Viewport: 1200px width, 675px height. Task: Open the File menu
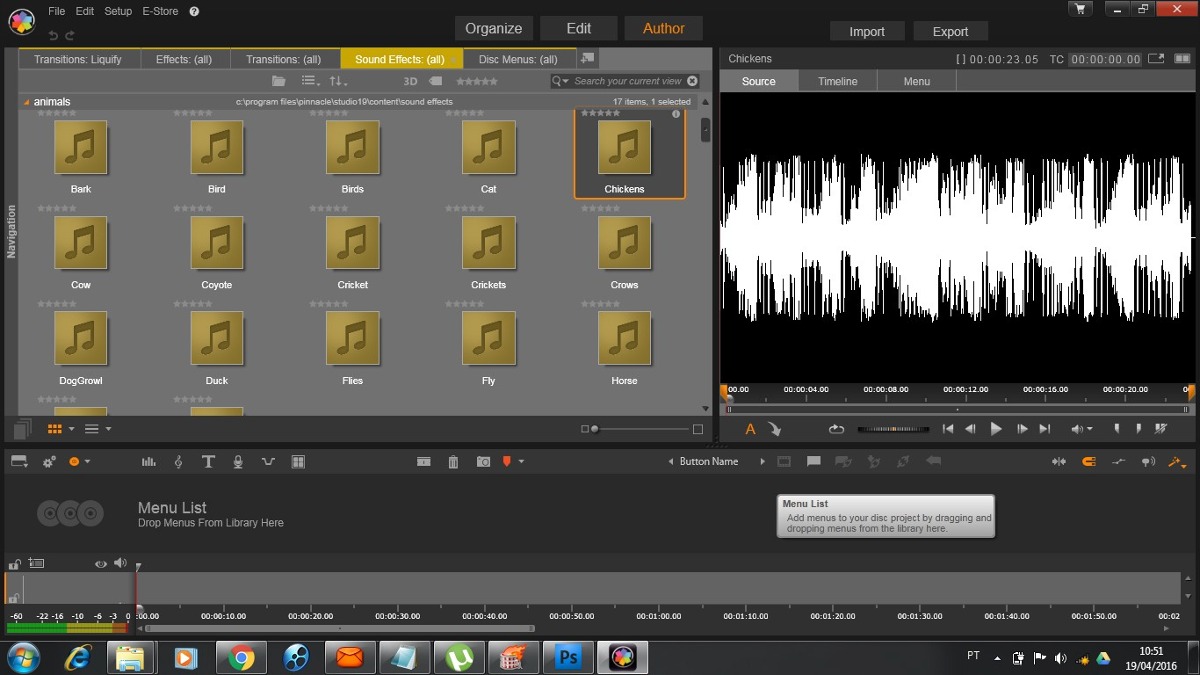pyautogui.click(x=57, y=11)
